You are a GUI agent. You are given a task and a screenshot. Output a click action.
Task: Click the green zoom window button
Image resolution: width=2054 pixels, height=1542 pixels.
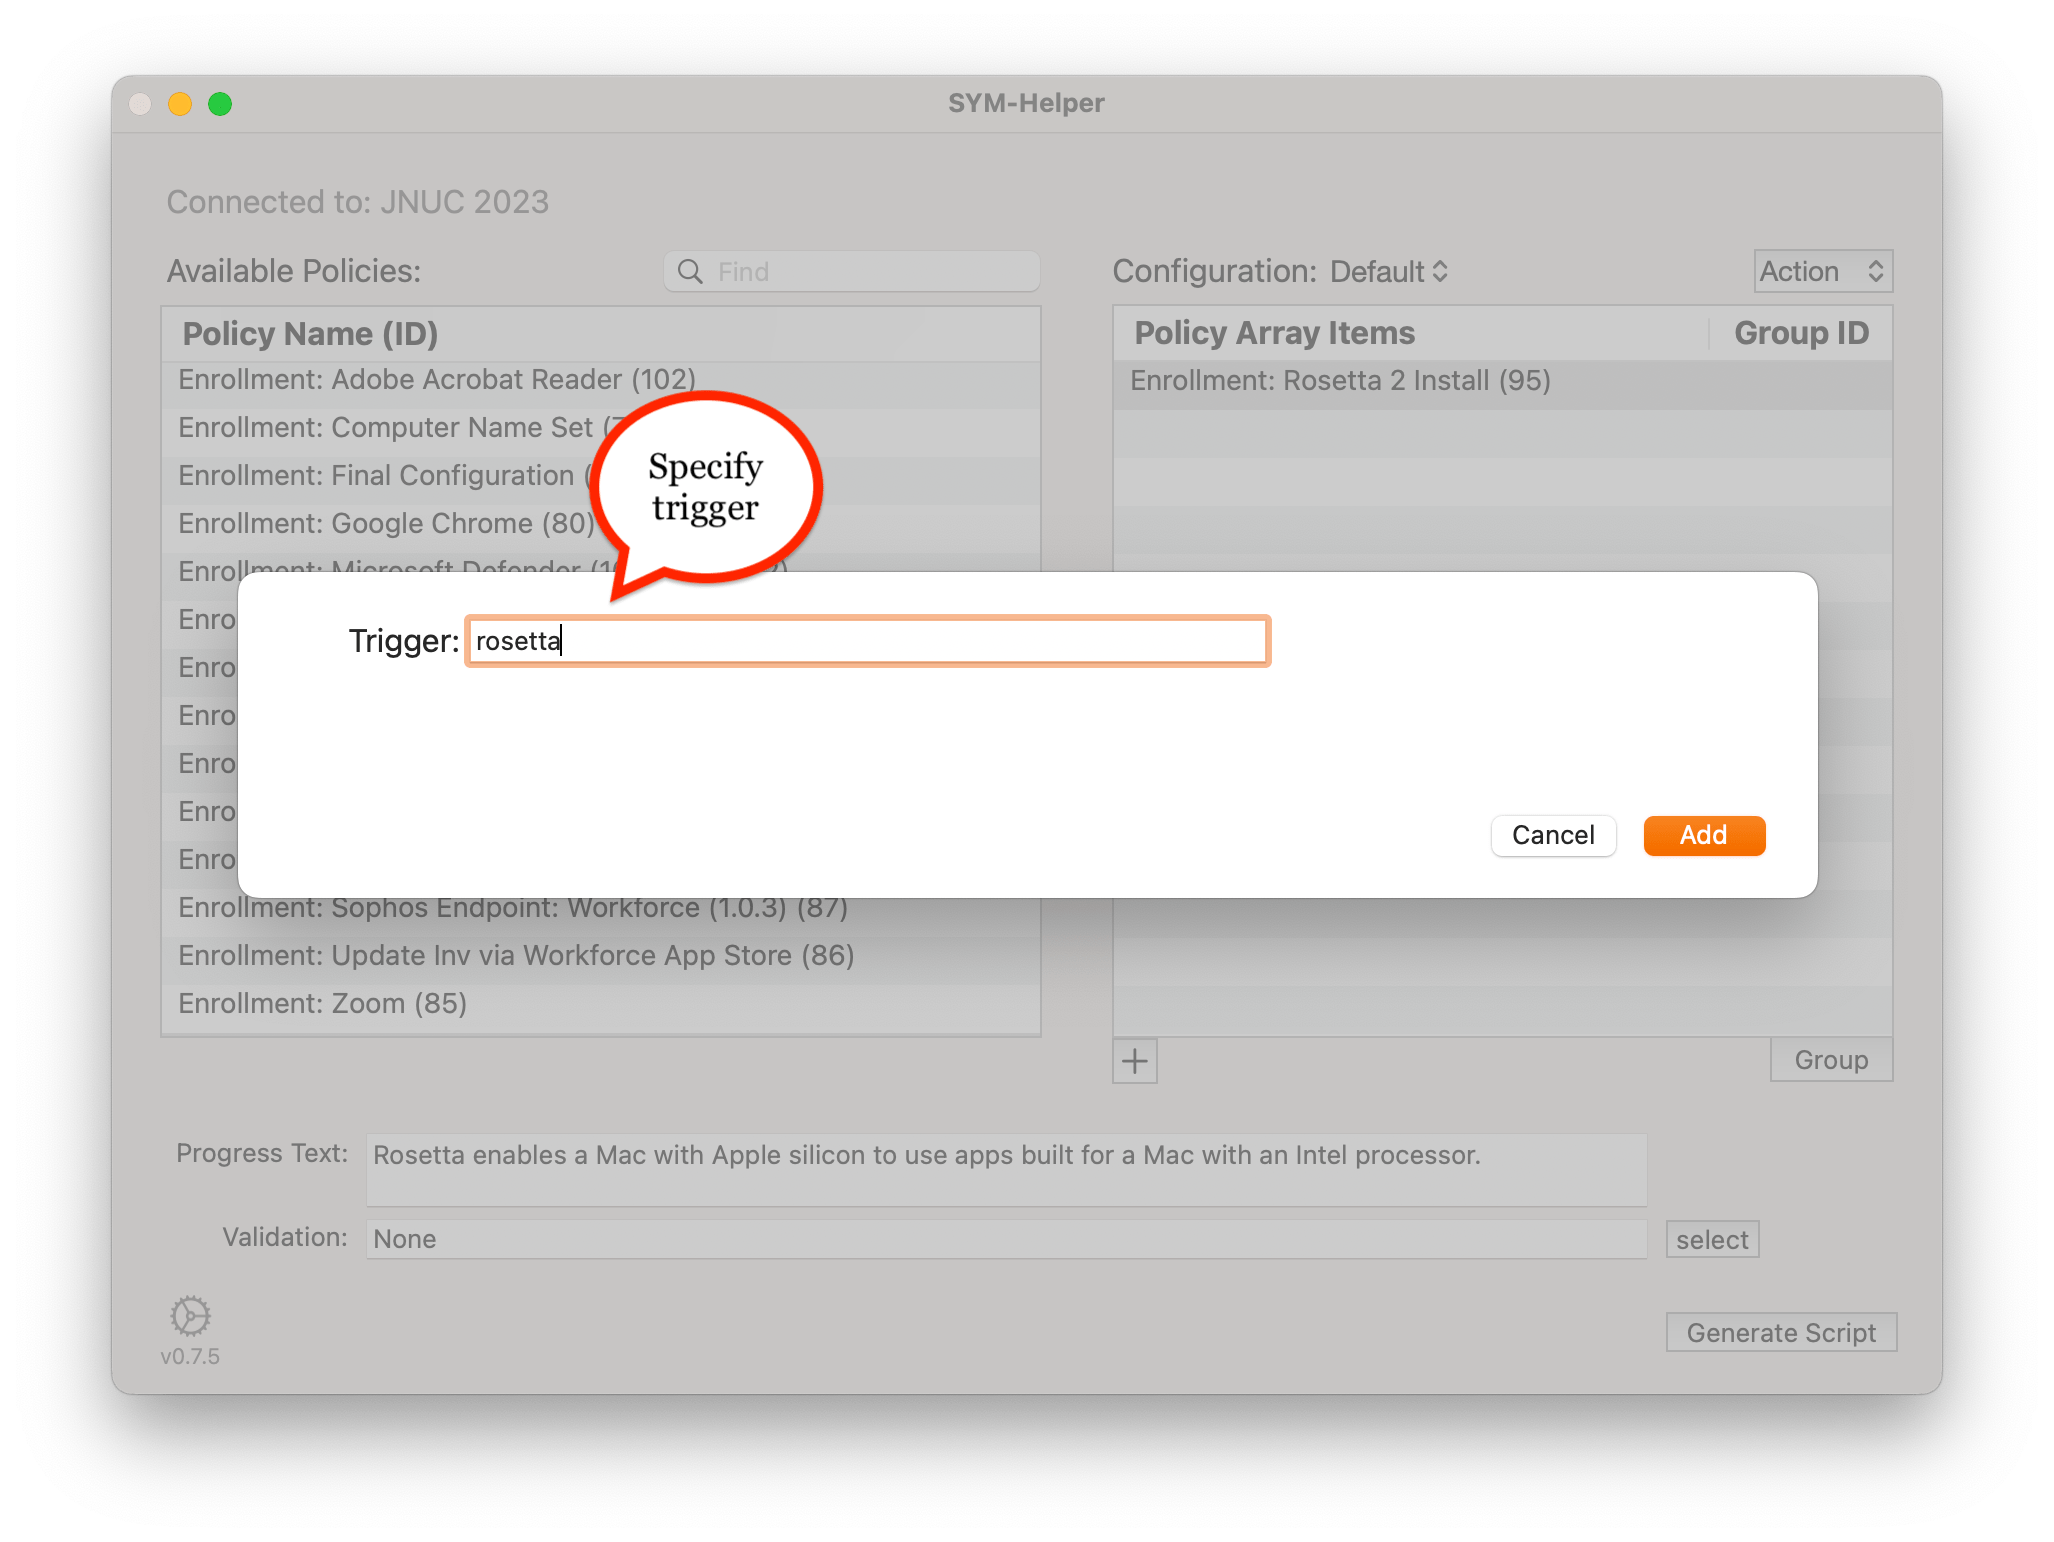(x=220, y=104)
